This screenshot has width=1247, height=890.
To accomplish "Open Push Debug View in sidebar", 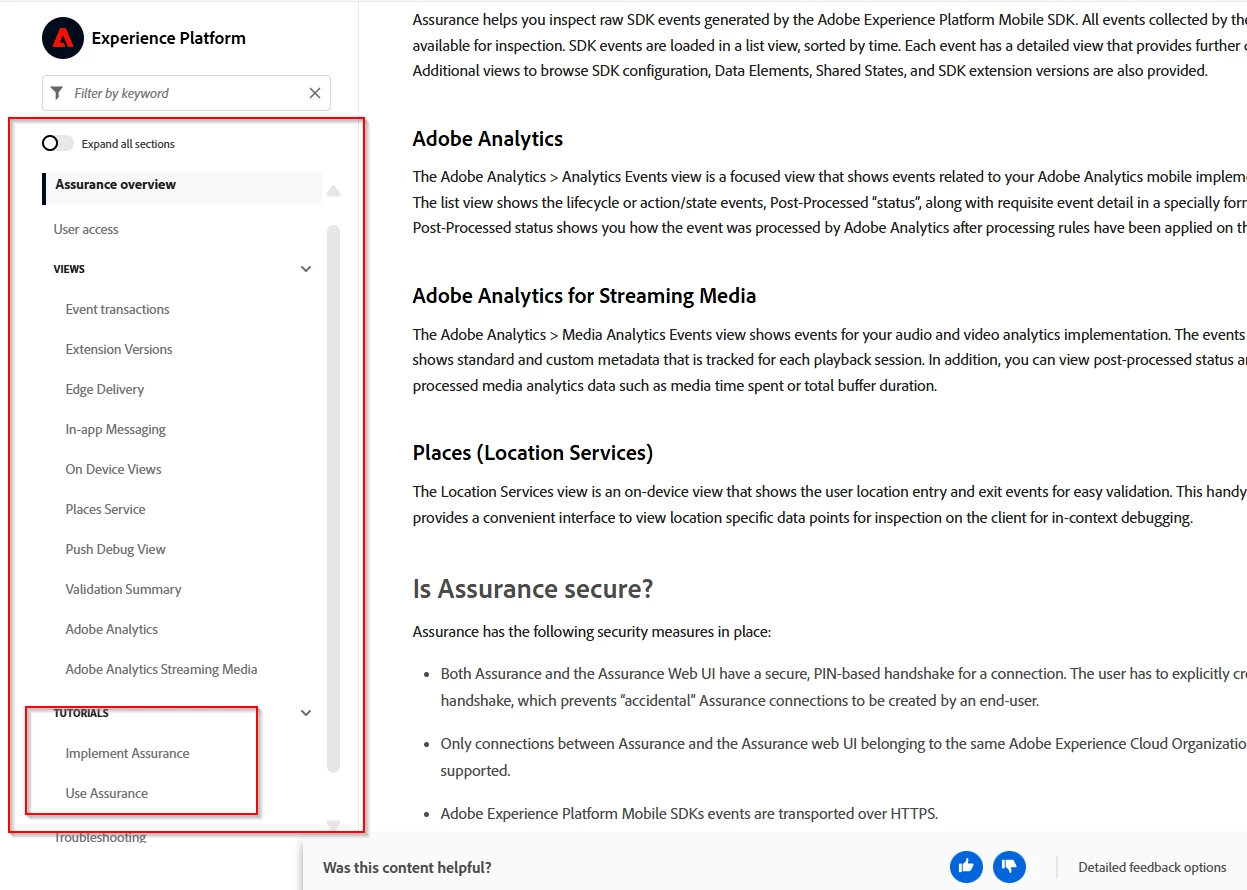I will point(116,549).
